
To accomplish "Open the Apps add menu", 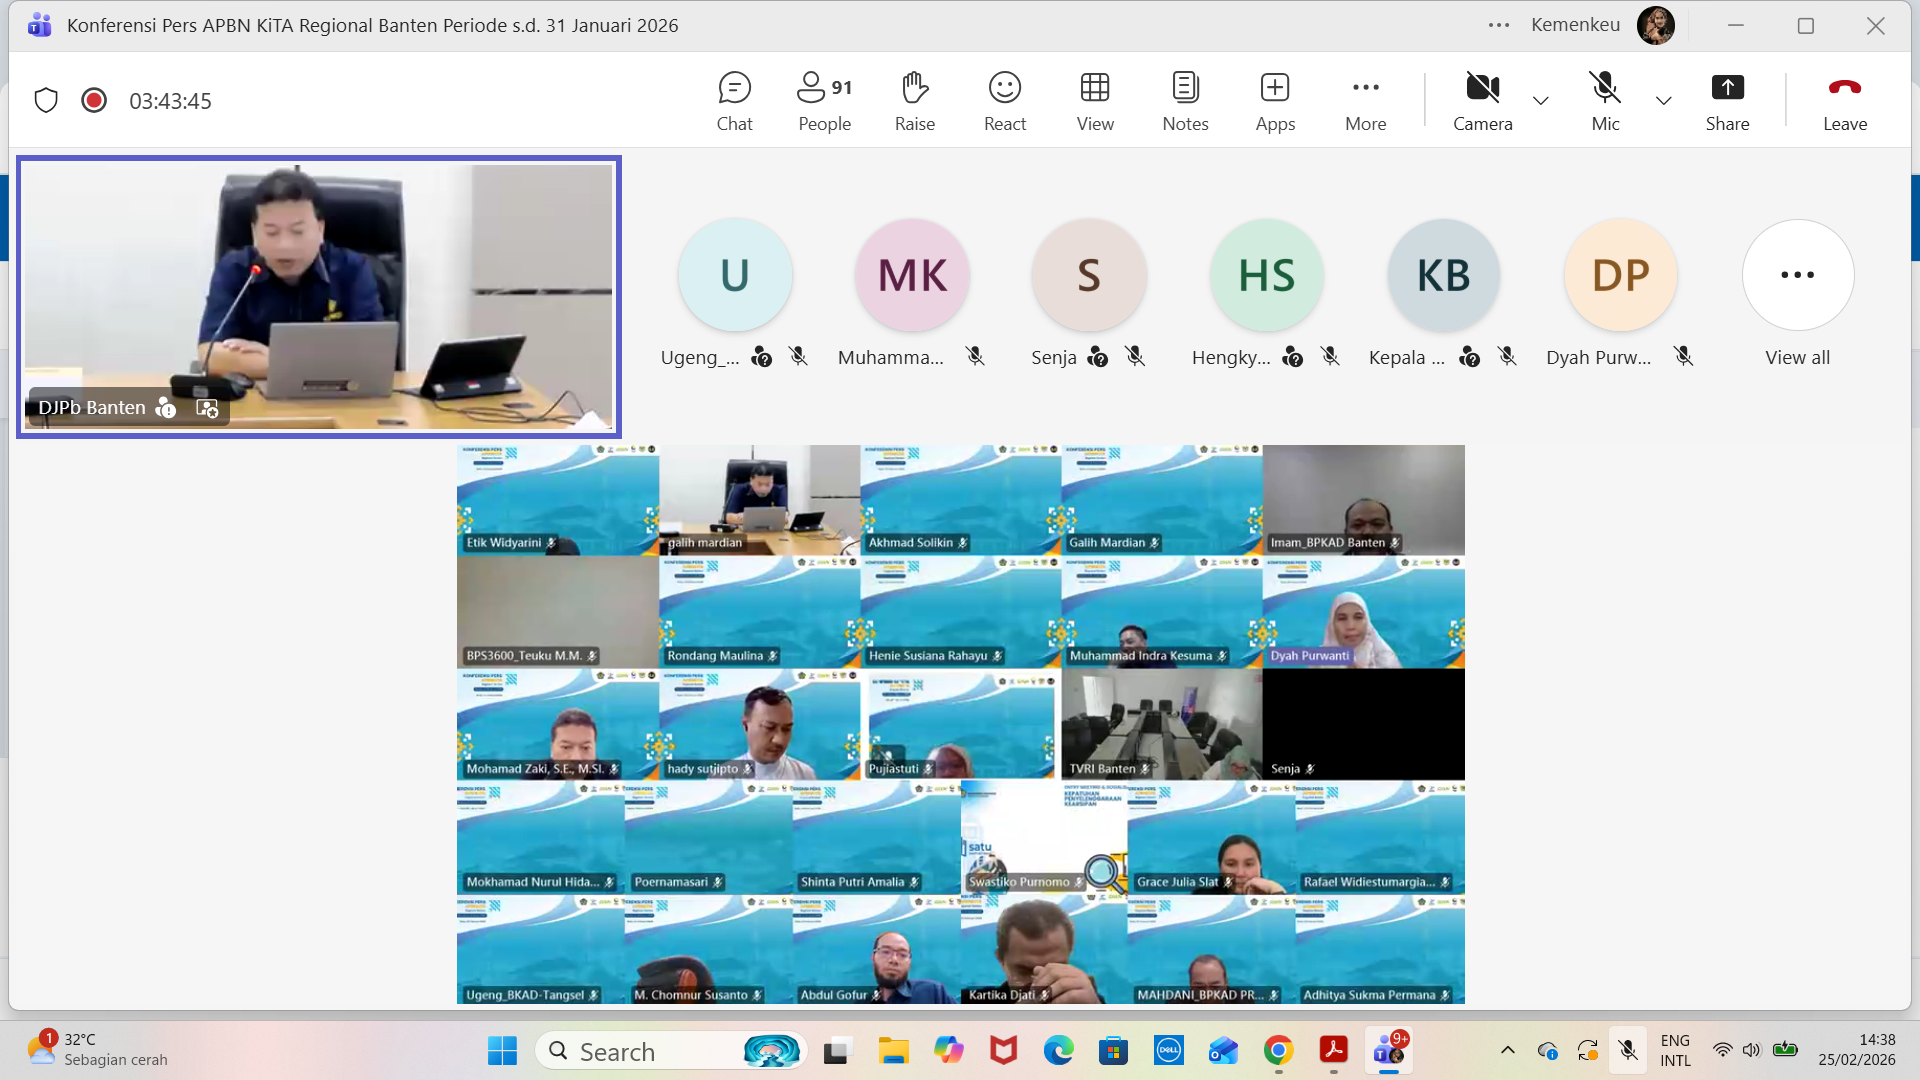I will coord(1275,100).
